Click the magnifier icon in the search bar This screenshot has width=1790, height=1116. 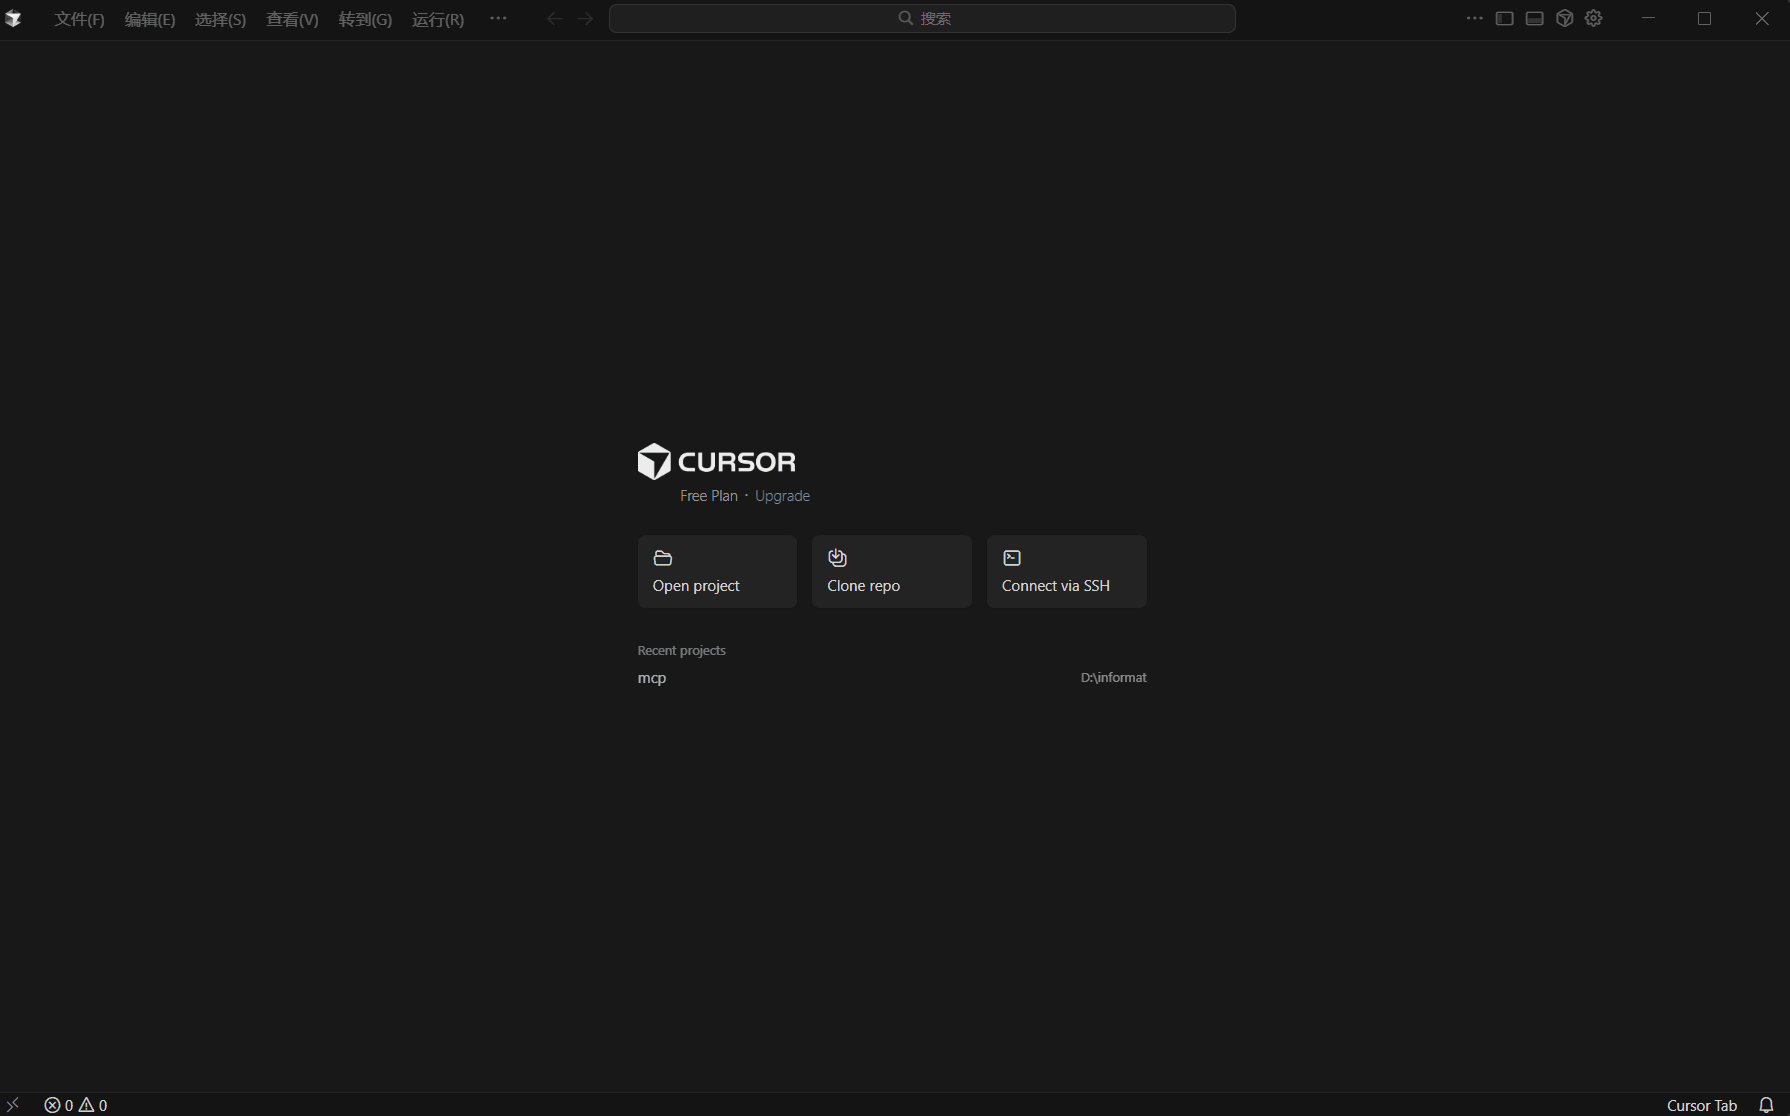[x=903, y=18]
